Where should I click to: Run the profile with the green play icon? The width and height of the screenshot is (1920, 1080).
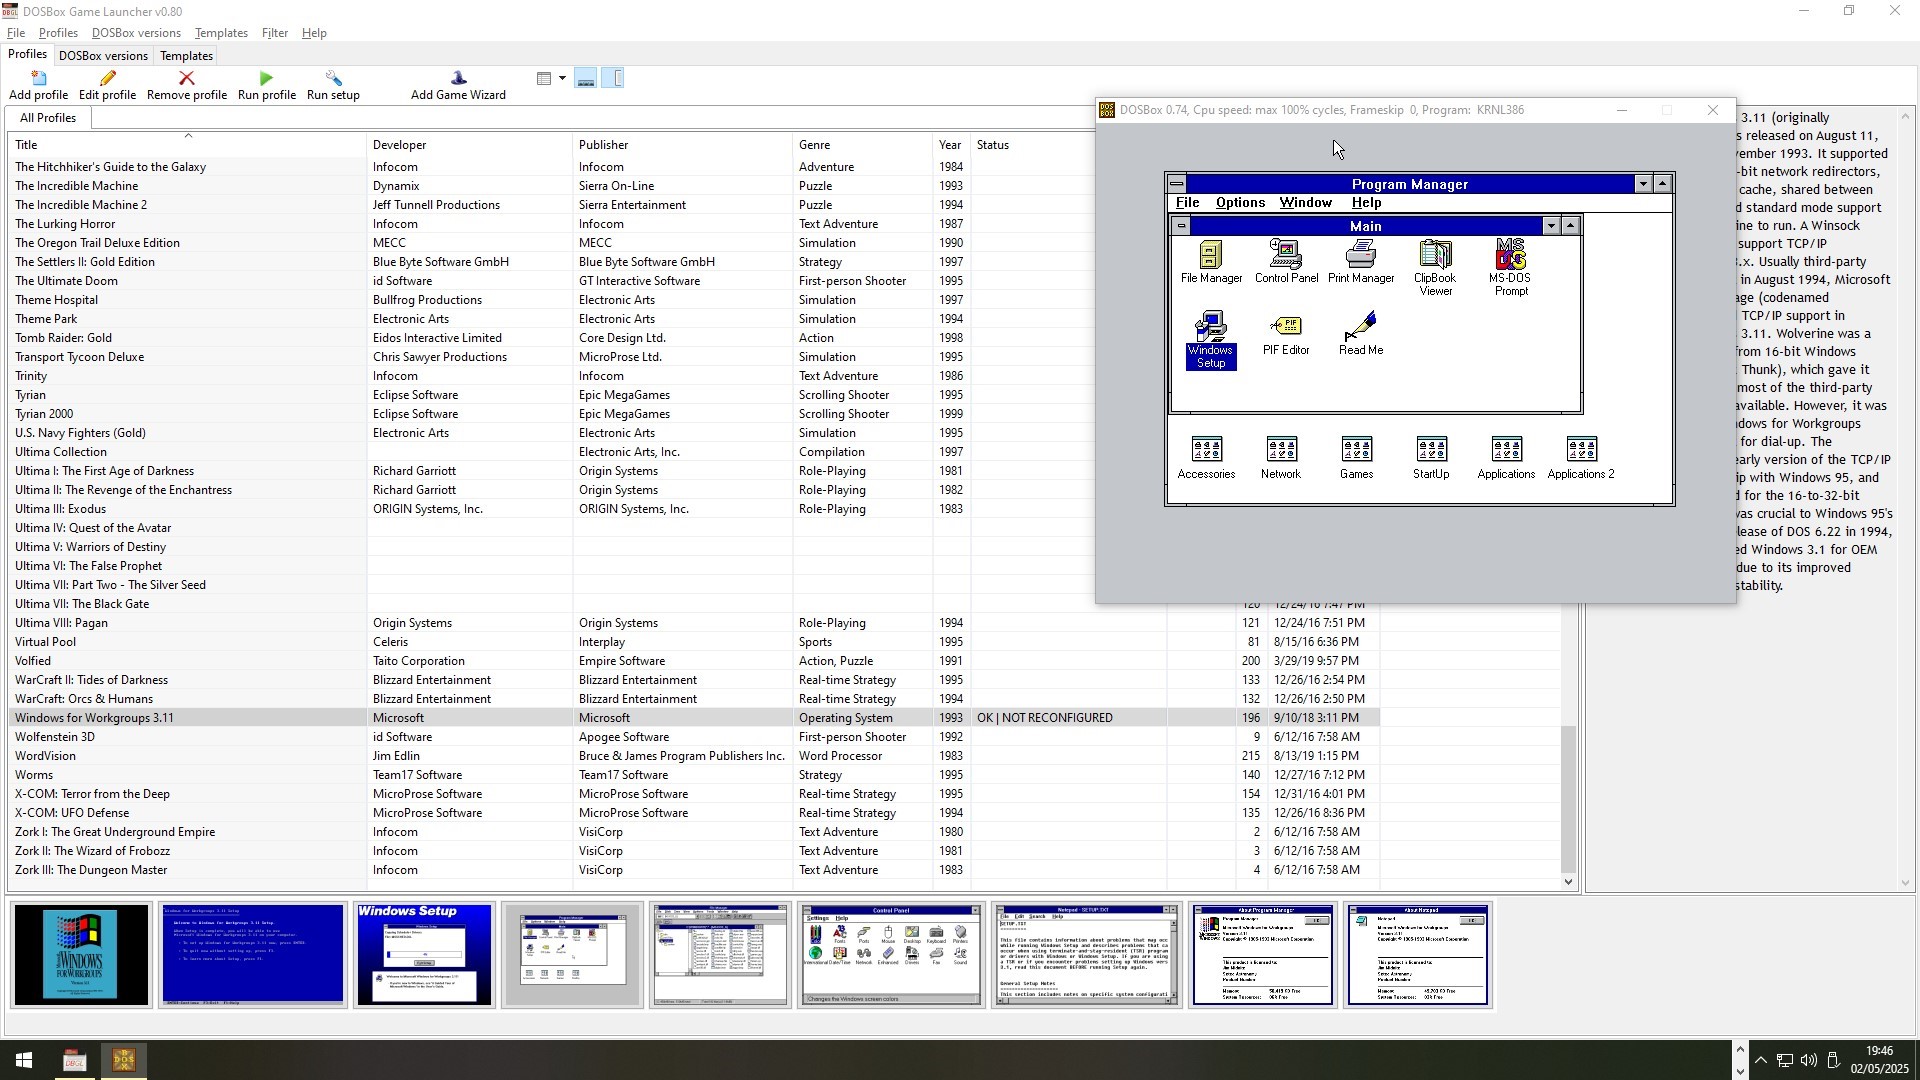pyautogui.click(x=266, y=79)
